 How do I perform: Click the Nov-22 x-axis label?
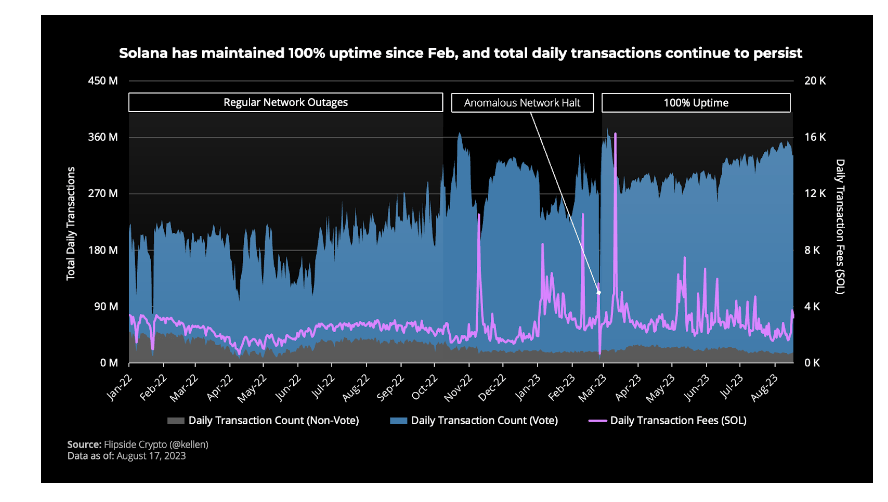coord(458,388)
